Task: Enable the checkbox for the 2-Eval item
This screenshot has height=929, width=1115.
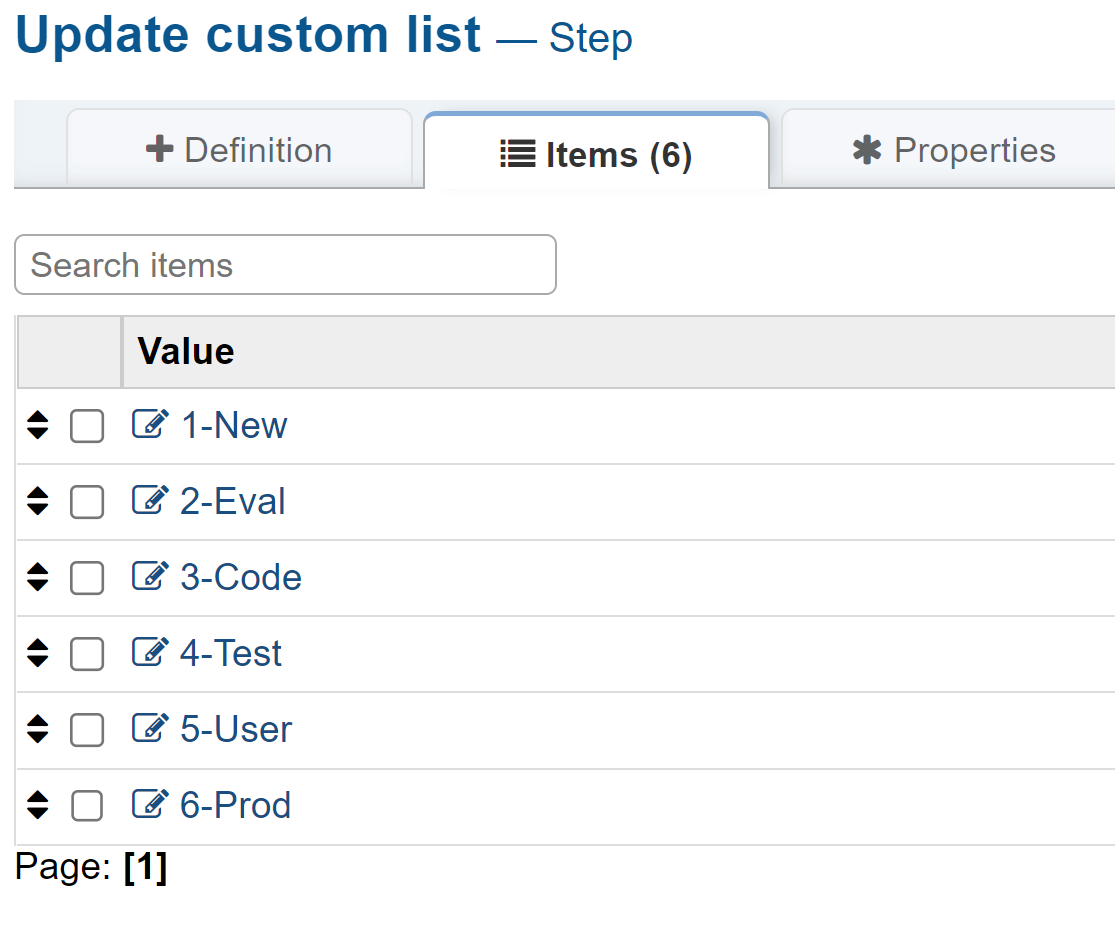Action: point(87,503)
